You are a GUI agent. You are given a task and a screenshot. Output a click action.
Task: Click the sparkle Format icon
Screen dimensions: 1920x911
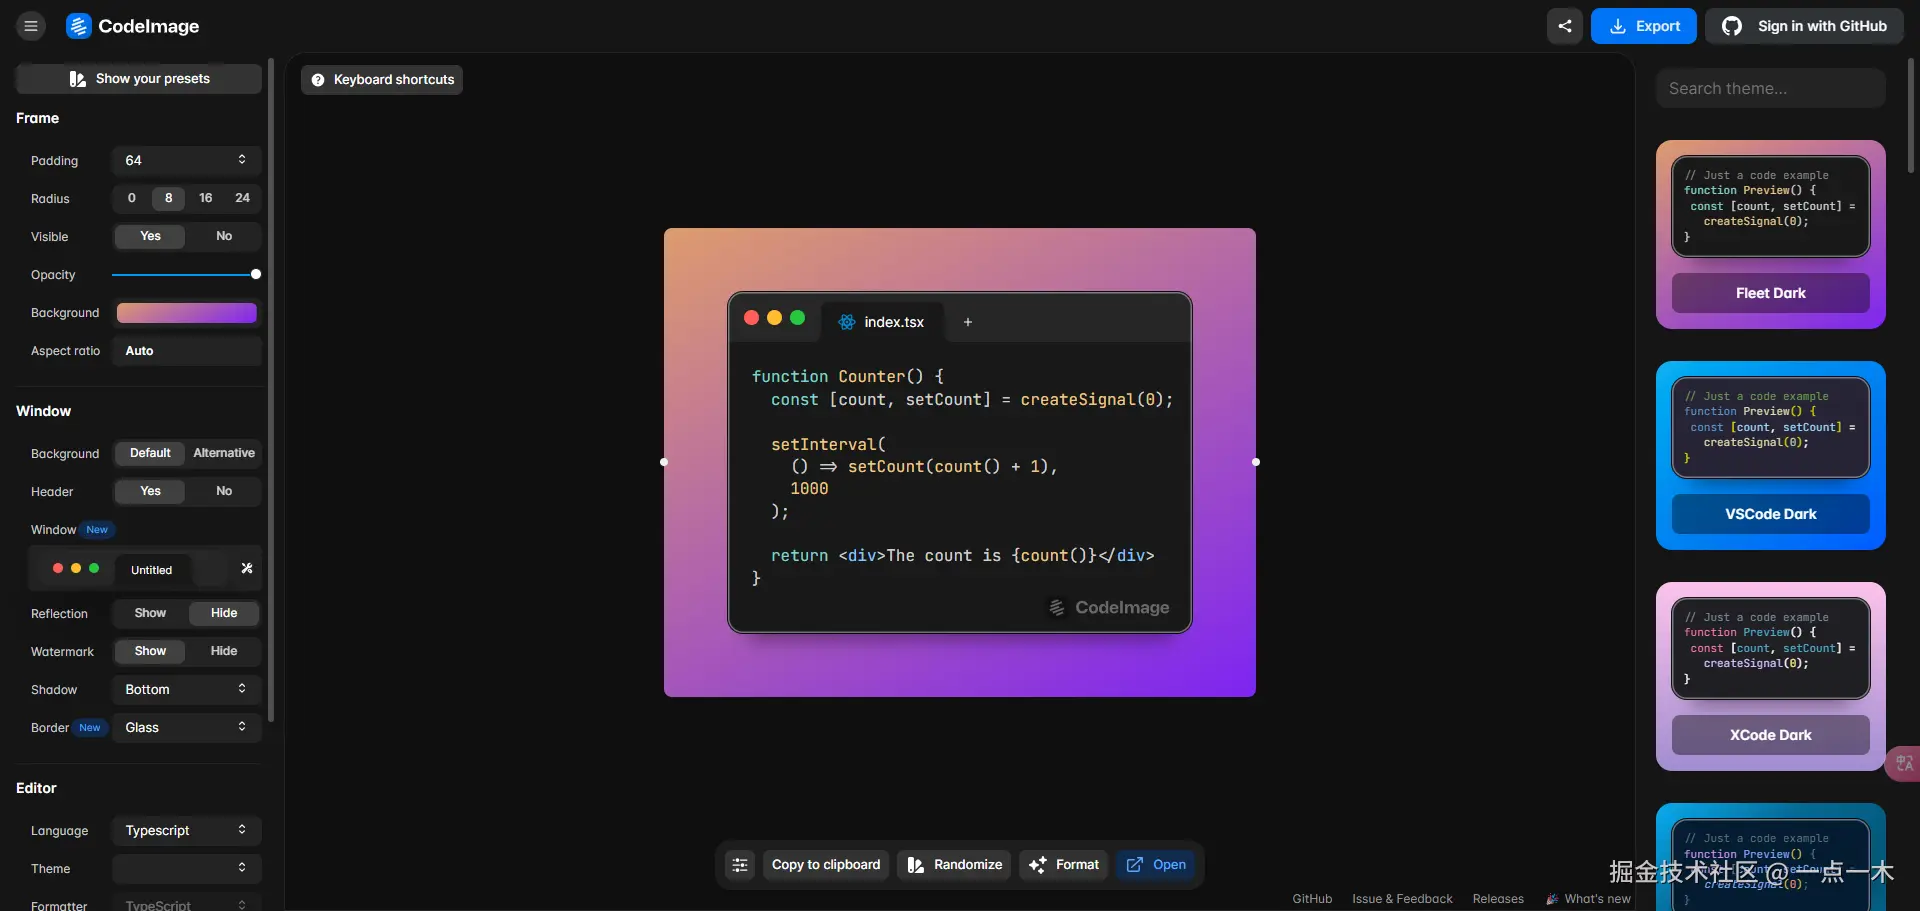click(1037, 865)
